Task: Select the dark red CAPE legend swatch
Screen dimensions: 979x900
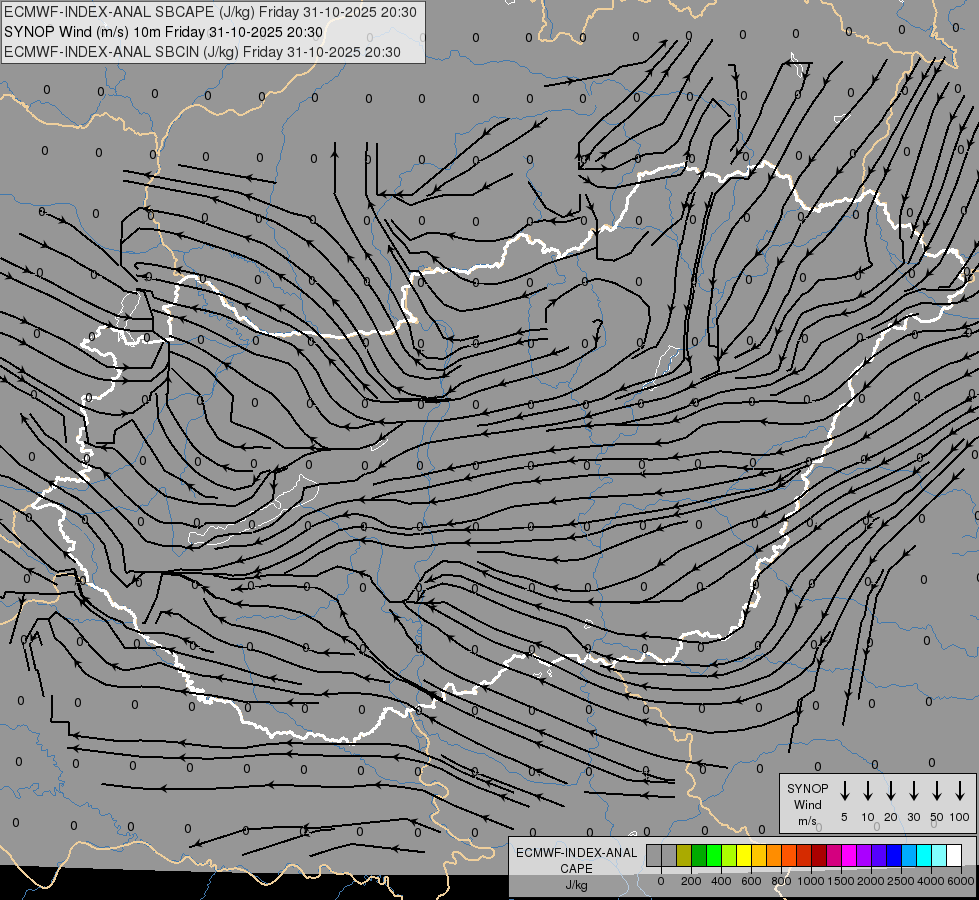Action: point(819,855)
